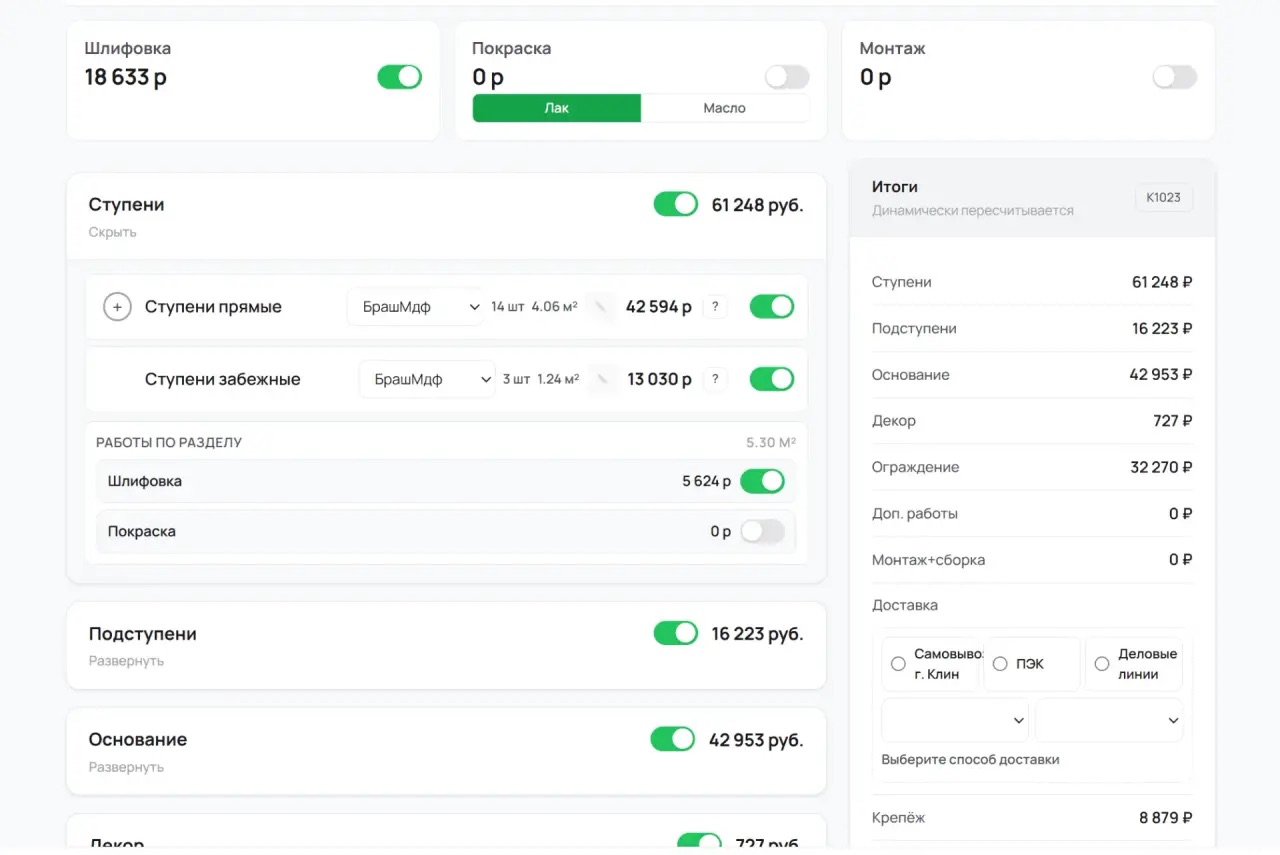Click the 727 ₽ Декор total in Итоги
The width and height of the screenshot is (1280, 855).
[1173, 421]
